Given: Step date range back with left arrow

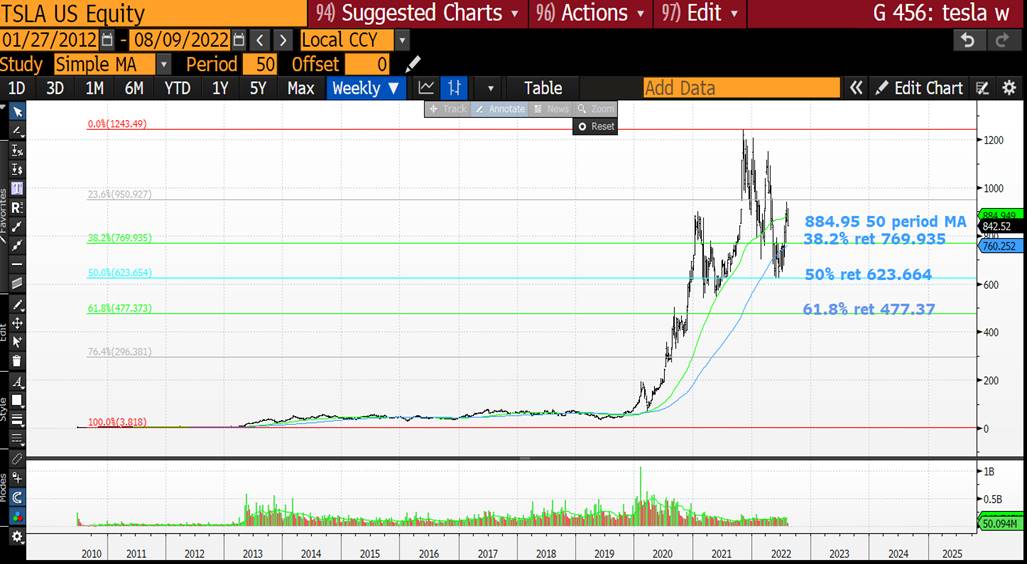Looking at the screenshot, I should pyautogui.click(x=259, y=41).
